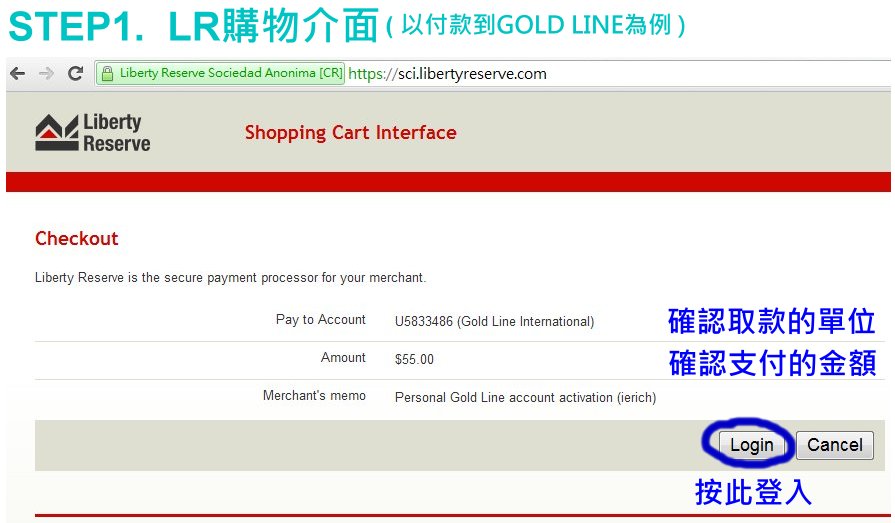Screen dimensions: 895x523
Task: Click the green SSL padlock icon
Action: click(x=107, y=74)
